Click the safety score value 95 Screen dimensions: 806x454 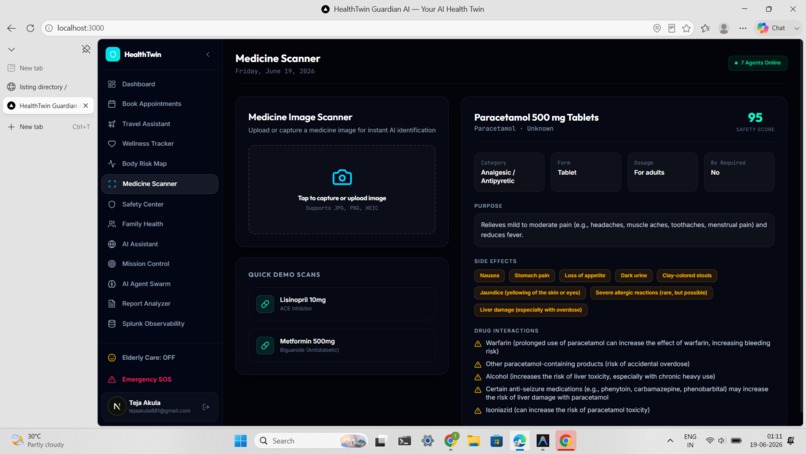(x=755, y=118)
